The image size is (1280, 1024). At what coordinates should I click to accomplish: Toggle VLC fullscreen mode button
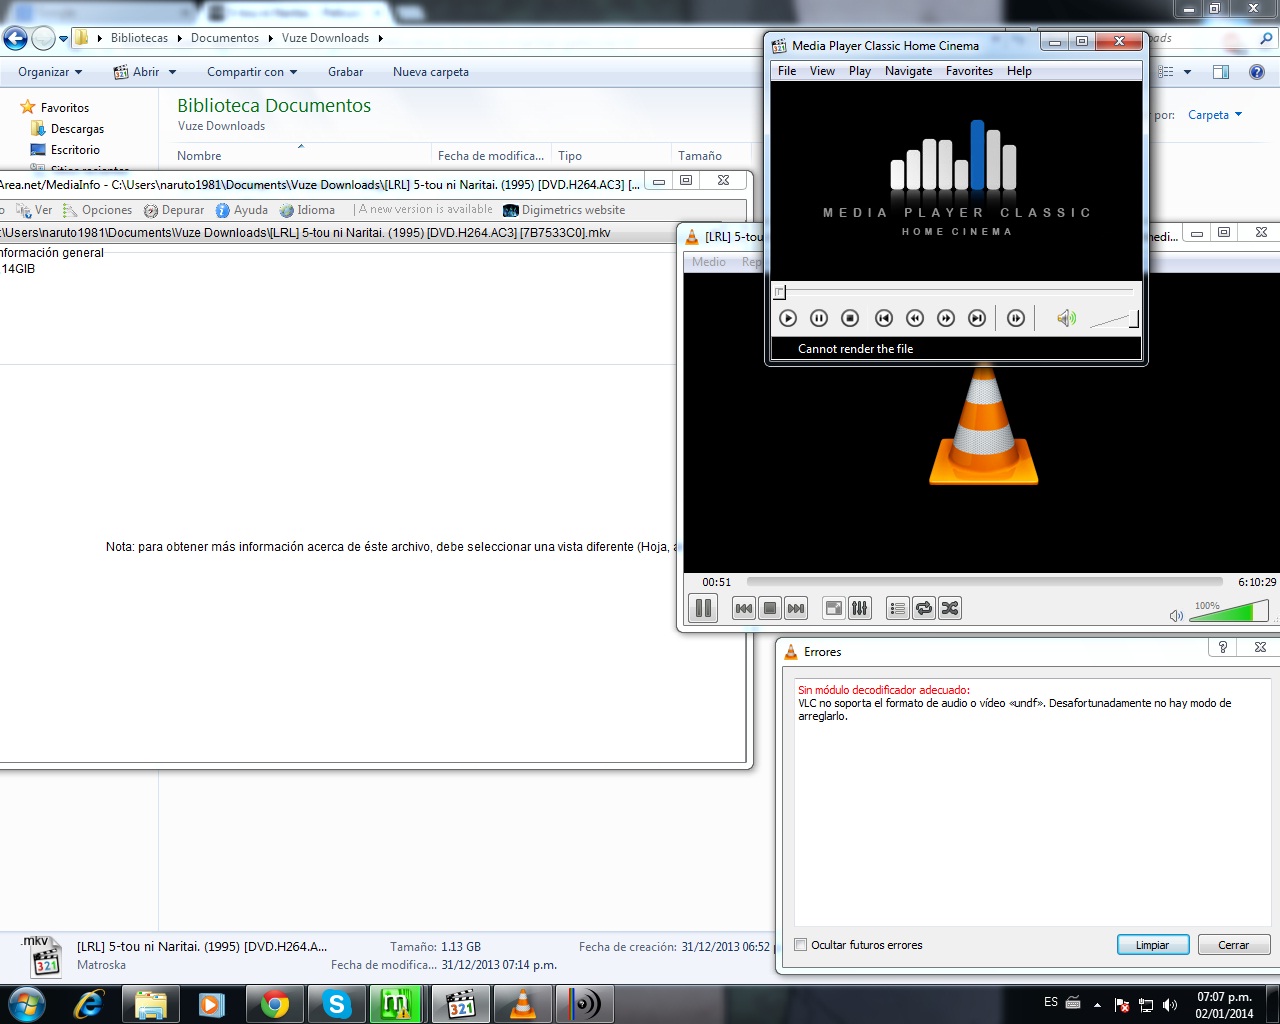833,608
